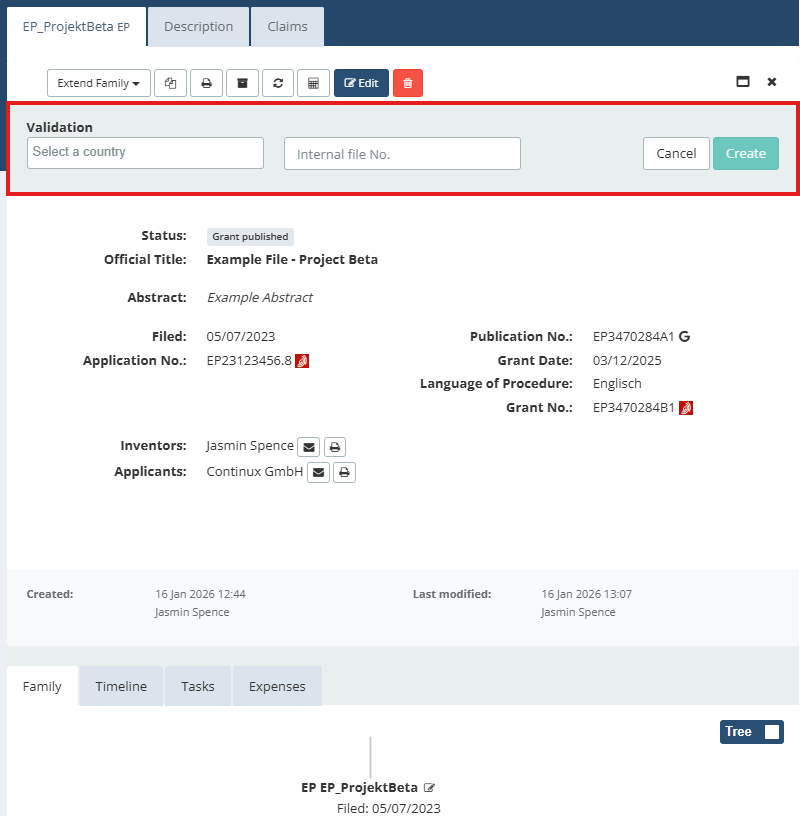Click the blue Edit button
Screen dimensions: 800x816
361,83
